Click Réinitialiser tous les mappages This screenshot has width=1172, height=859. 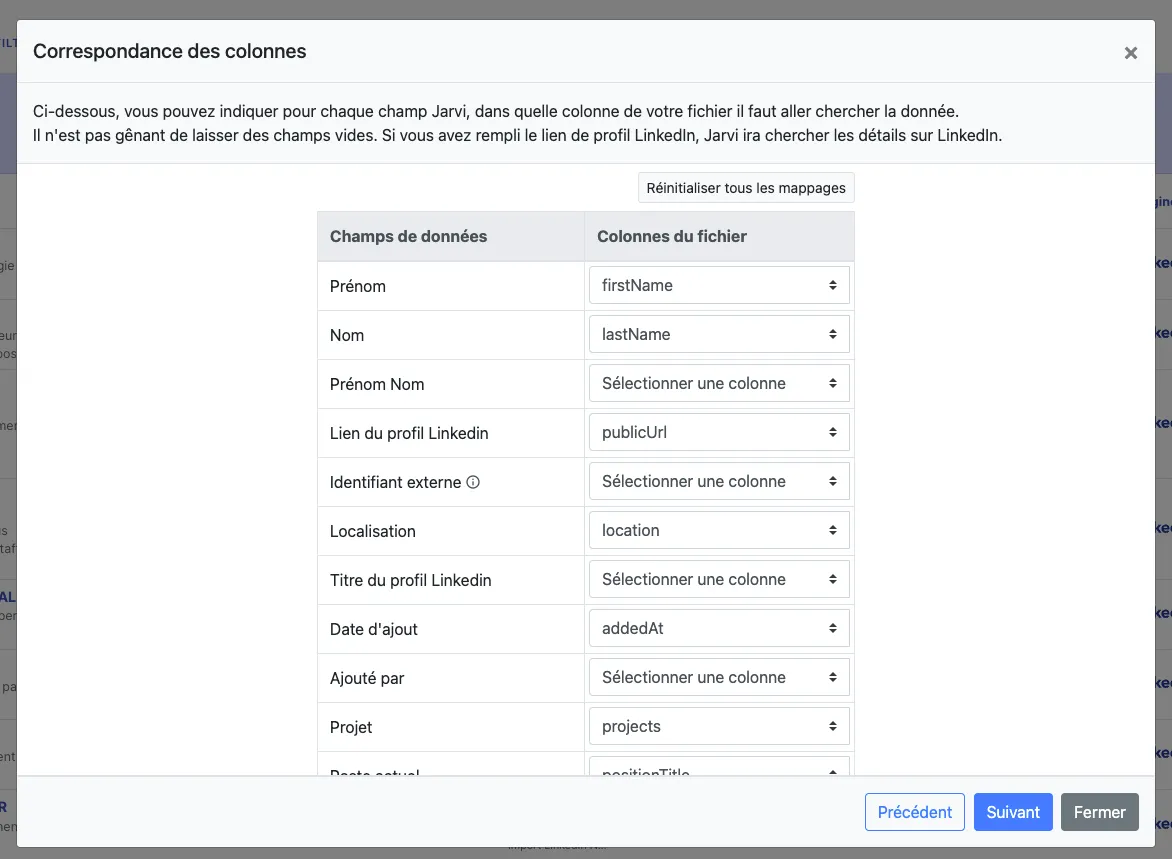746,187
